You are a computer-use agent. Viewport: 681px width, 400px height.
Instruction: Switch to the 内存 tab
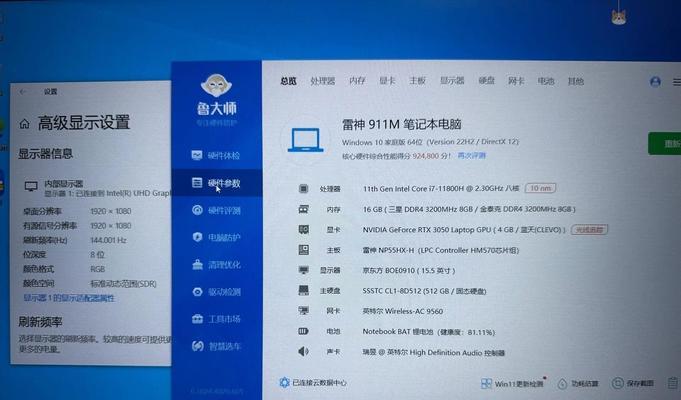click(x=357, y=81)
